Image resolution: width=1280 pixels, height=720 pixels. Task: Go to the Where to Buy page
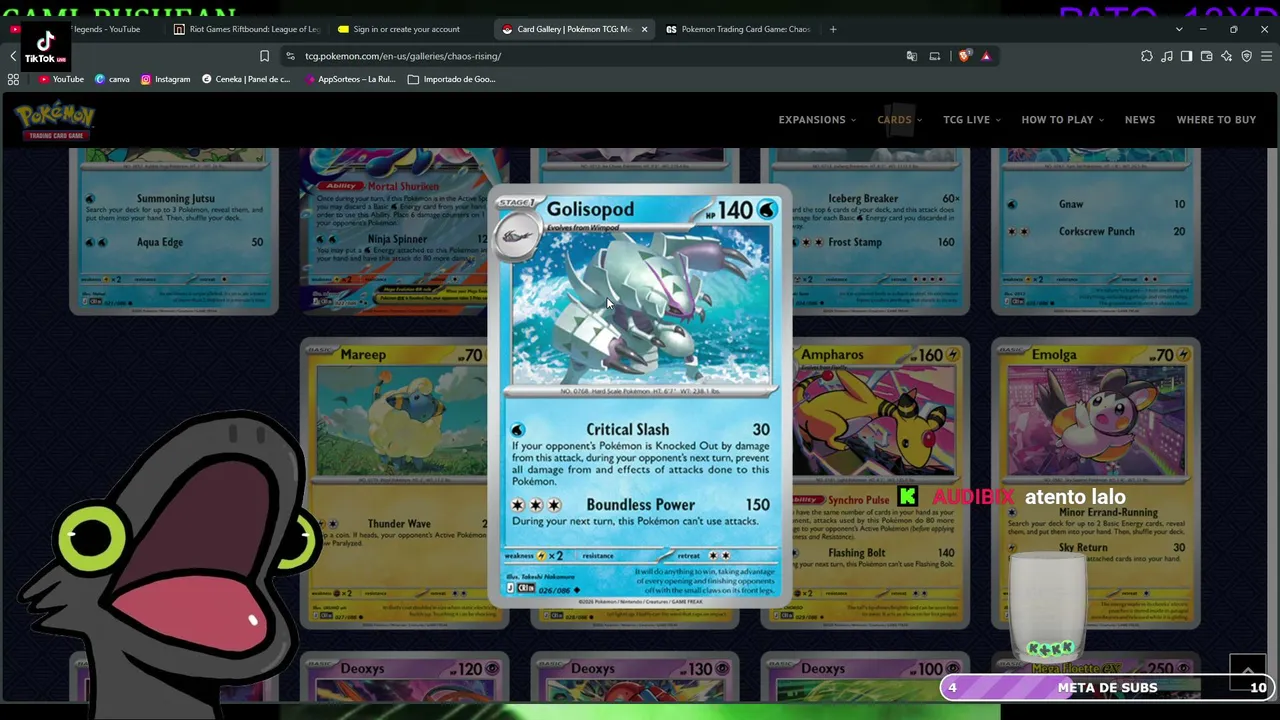(x=1216, y=120)
